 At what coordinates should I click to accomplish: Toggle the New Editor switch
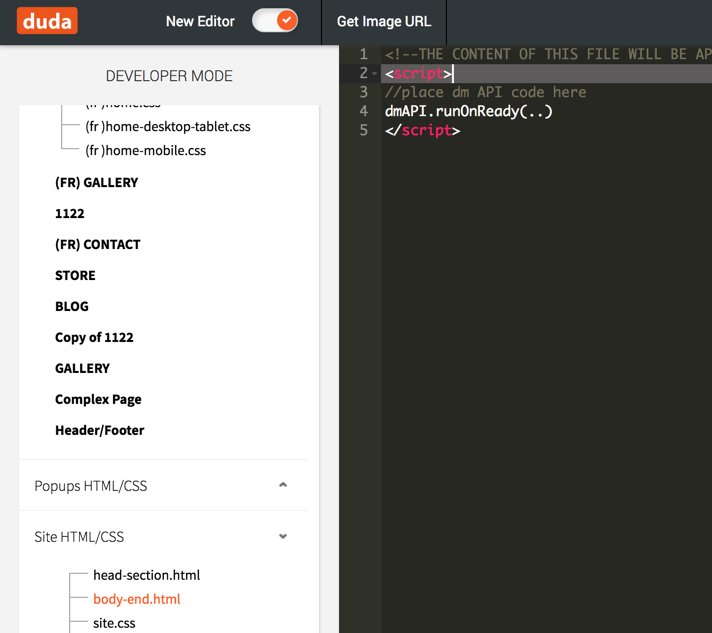pyautogui.click(x=275, y=21)
